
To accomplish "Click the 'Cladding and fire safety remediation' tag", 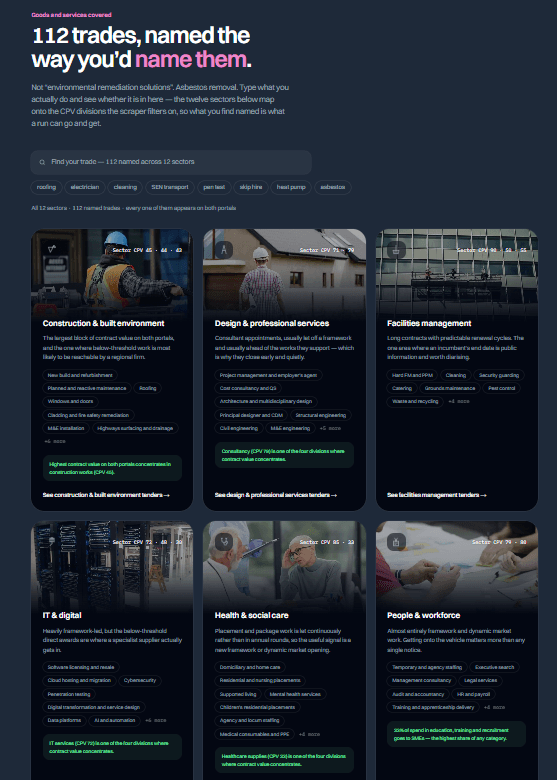I will (x=88, y=415).
